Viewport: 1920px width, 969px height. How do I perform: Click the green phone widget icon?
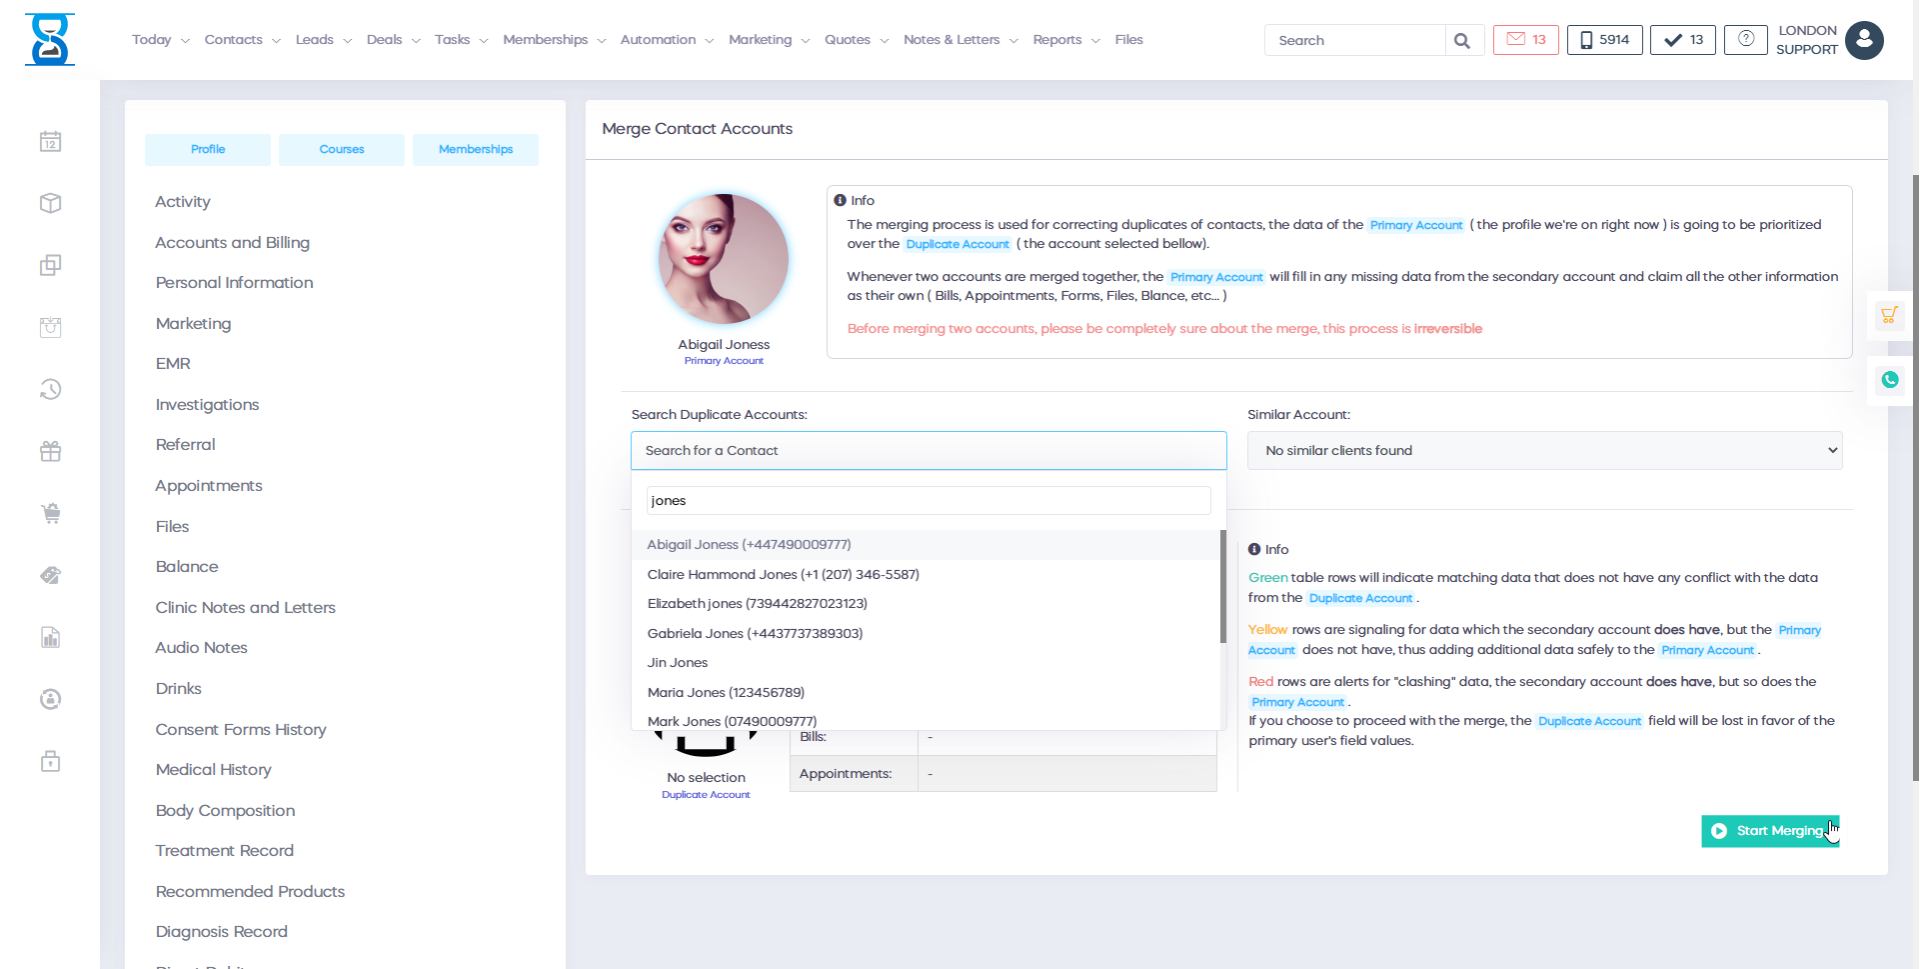click(1889, 380)
